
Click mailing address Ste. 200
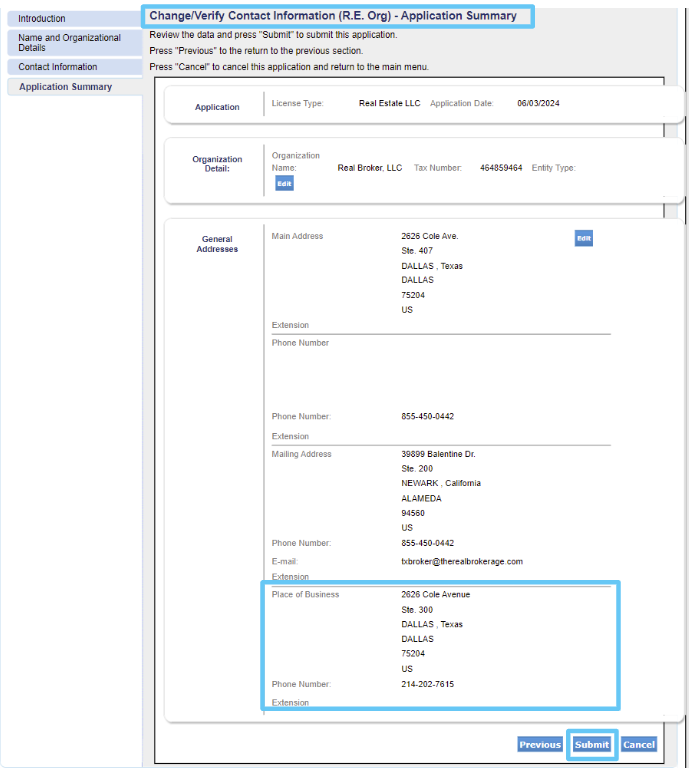coord(417,469)
